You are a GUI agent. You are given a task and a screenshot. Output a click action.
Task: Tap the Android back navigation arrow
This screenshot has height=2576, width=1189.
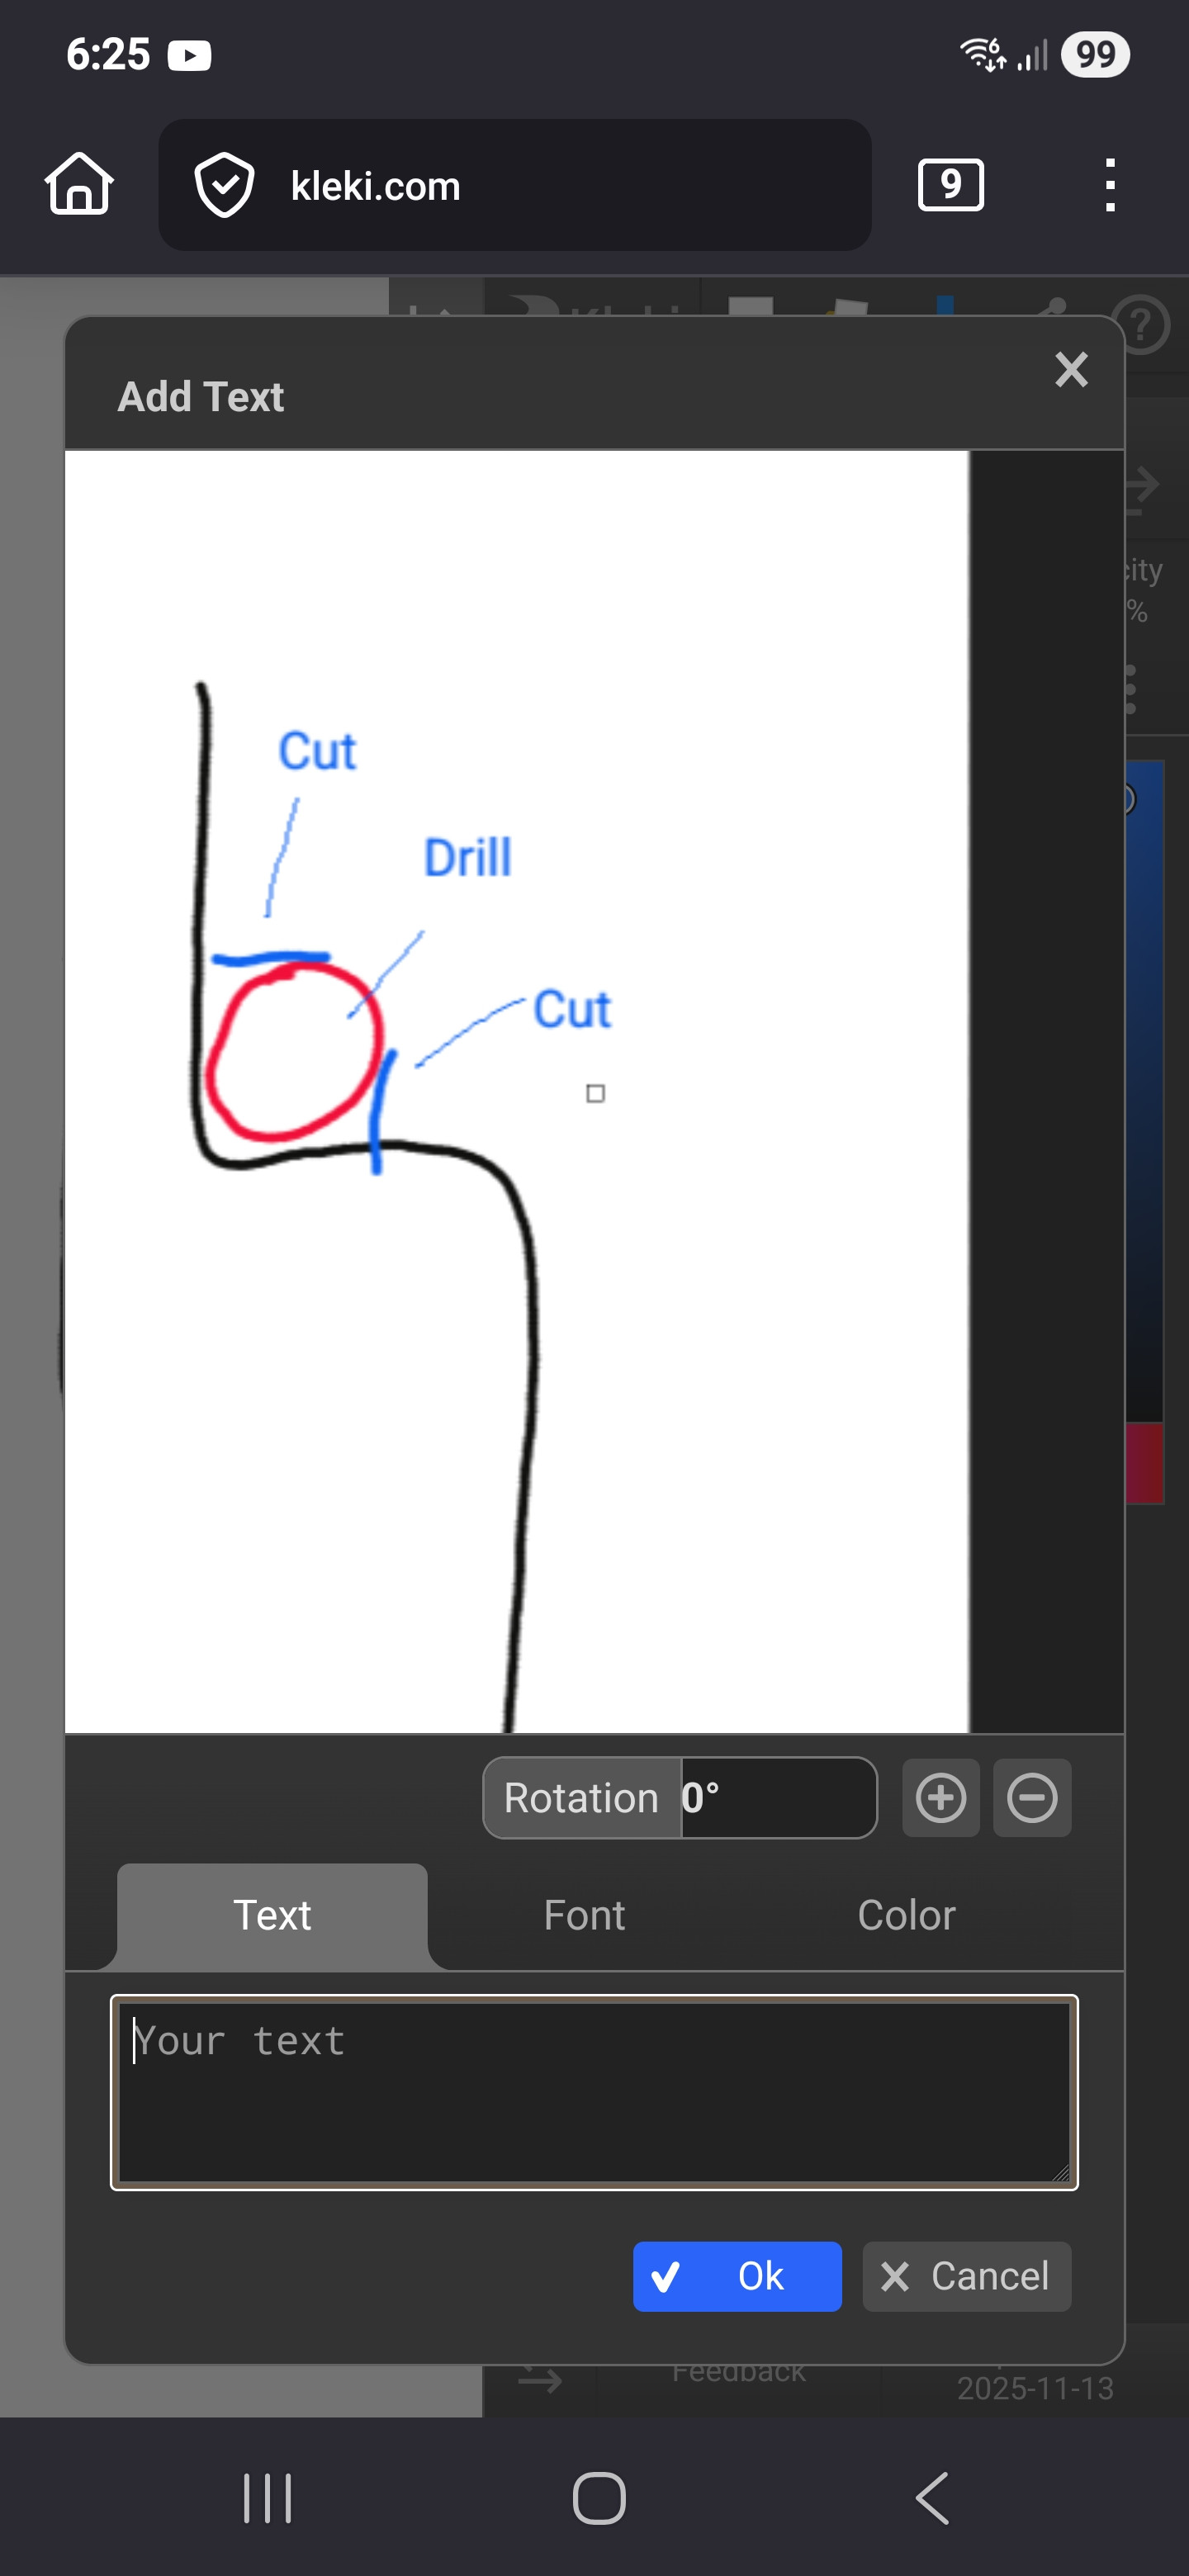click(932, 2497)
